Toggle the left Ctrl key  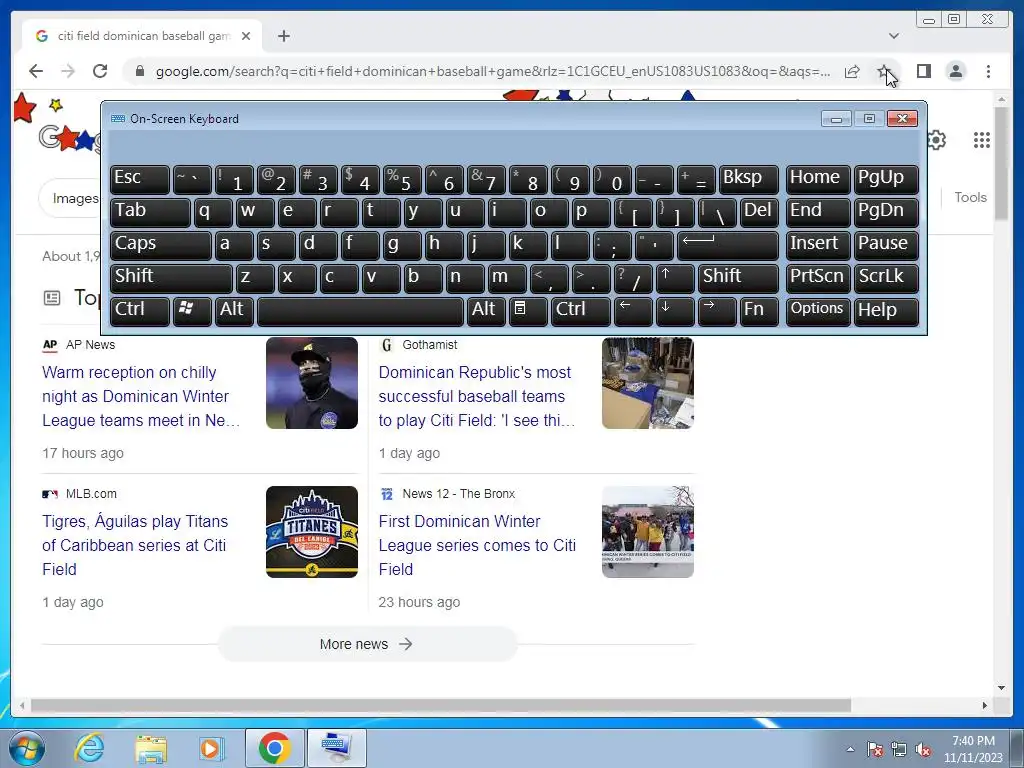click(x=140, y=310)
